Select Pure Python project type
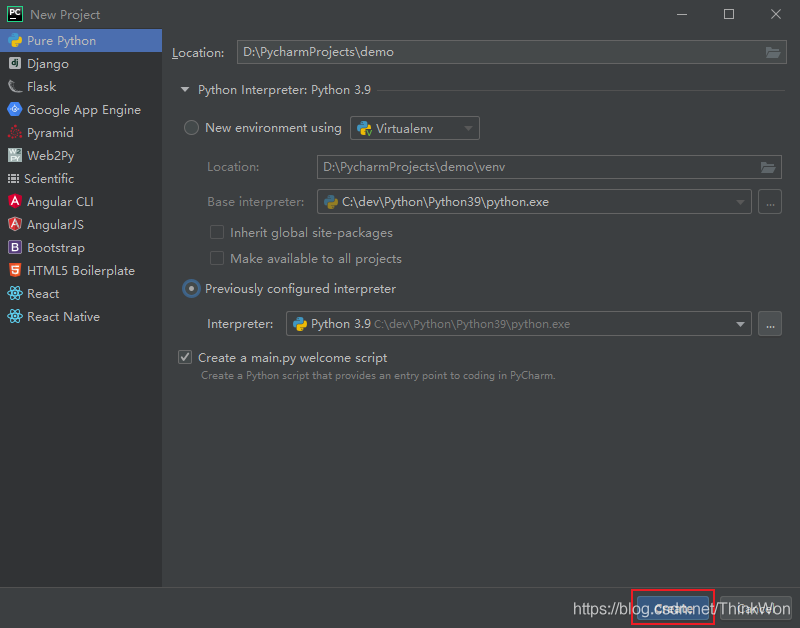 tap(81, 40)
